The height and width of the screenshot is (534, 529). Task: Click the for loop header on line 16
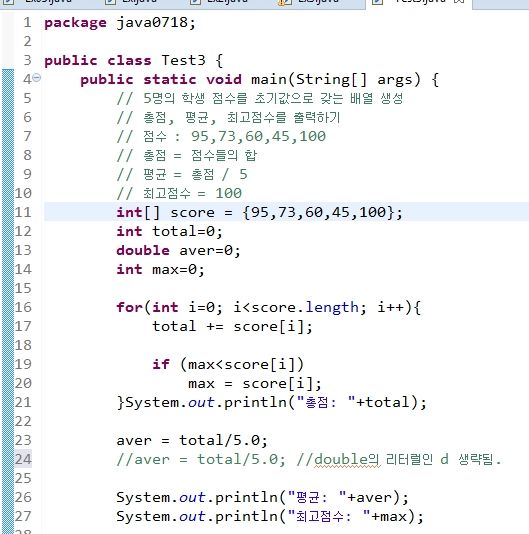point(269,308)
